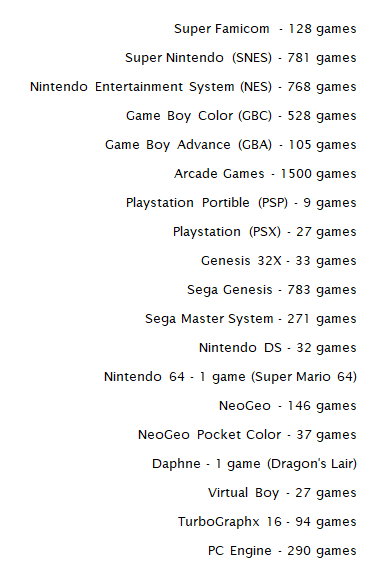This screenshot has height=571, width=377.
Task: Click the Super Famicom 128 games line
Action: (265, 29)
